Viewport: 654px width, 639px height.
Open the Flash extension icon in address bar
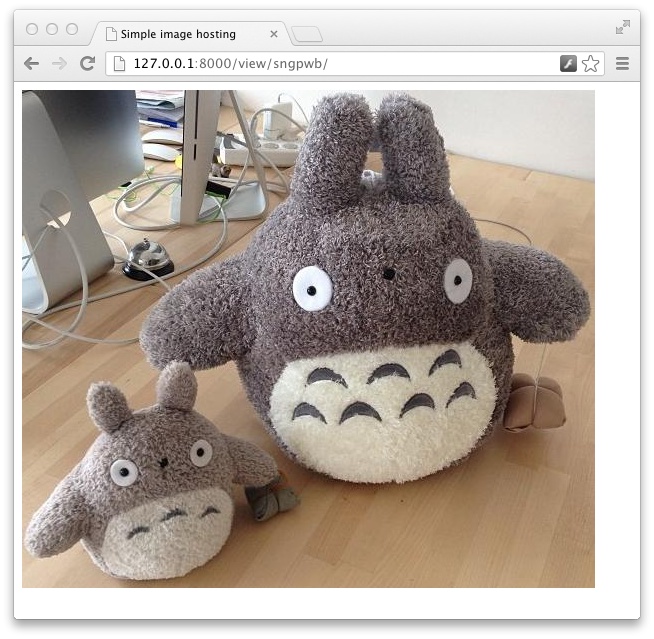568,64
